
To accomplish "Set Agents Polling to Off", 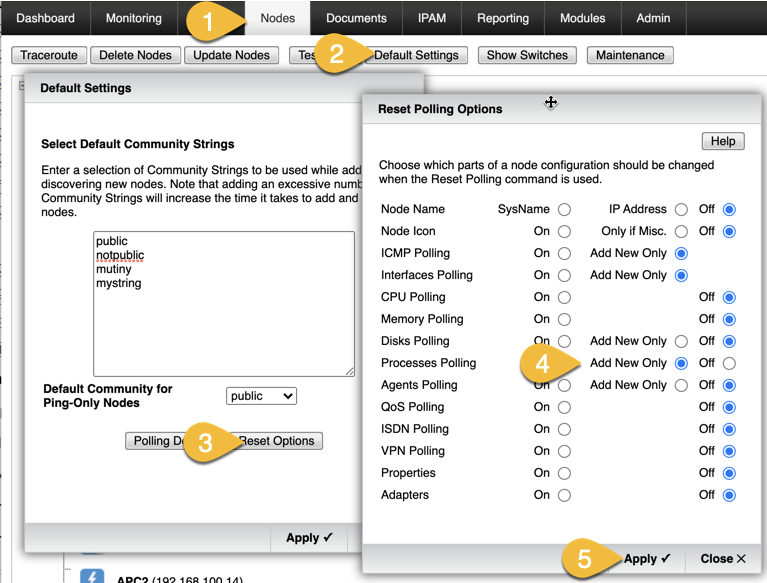I will pyautogui.click(x=729, y=385).
